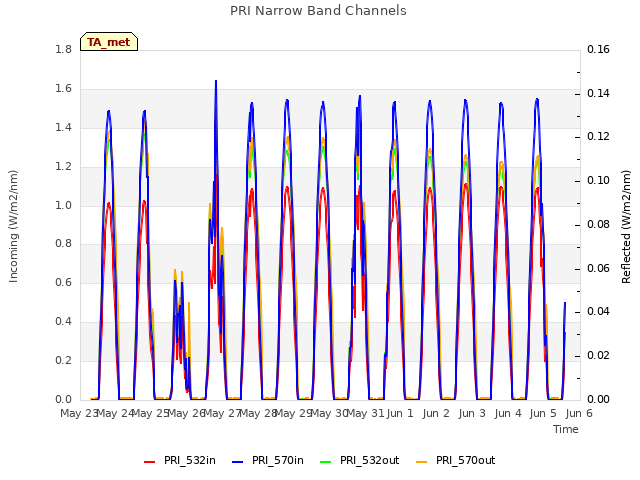The width and height of the screenshot is (640, 480).
Task: Click the Jun 5 x-axis tick label
Action: [x=543, y=413]
